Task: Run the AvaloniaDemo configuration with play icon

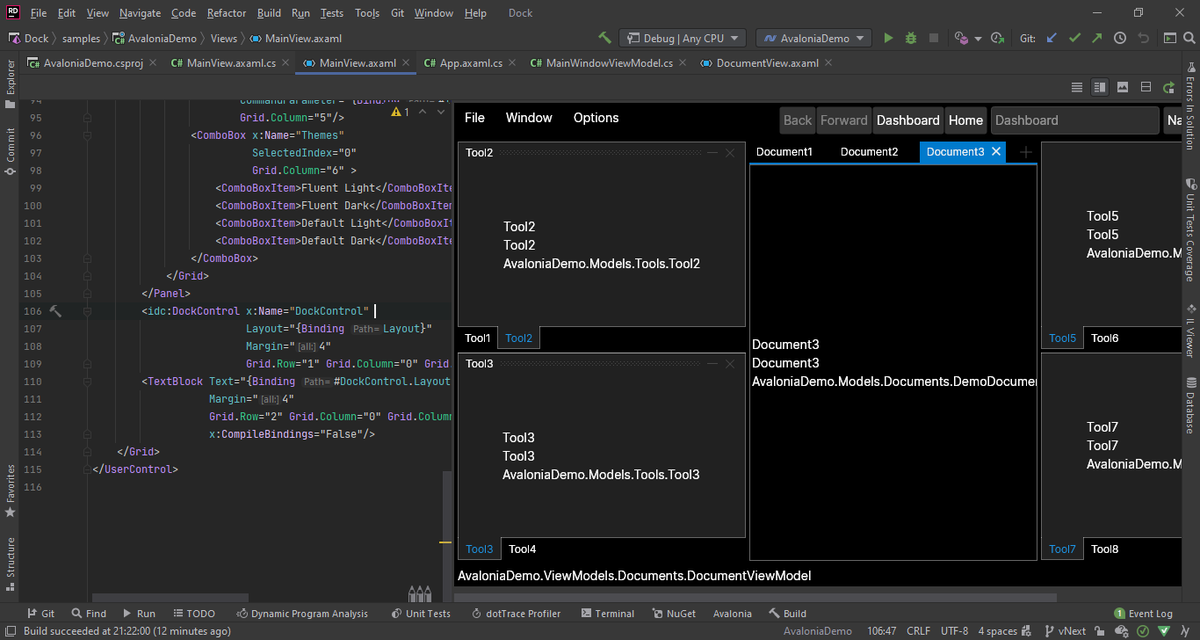Action: coord(888,38)
